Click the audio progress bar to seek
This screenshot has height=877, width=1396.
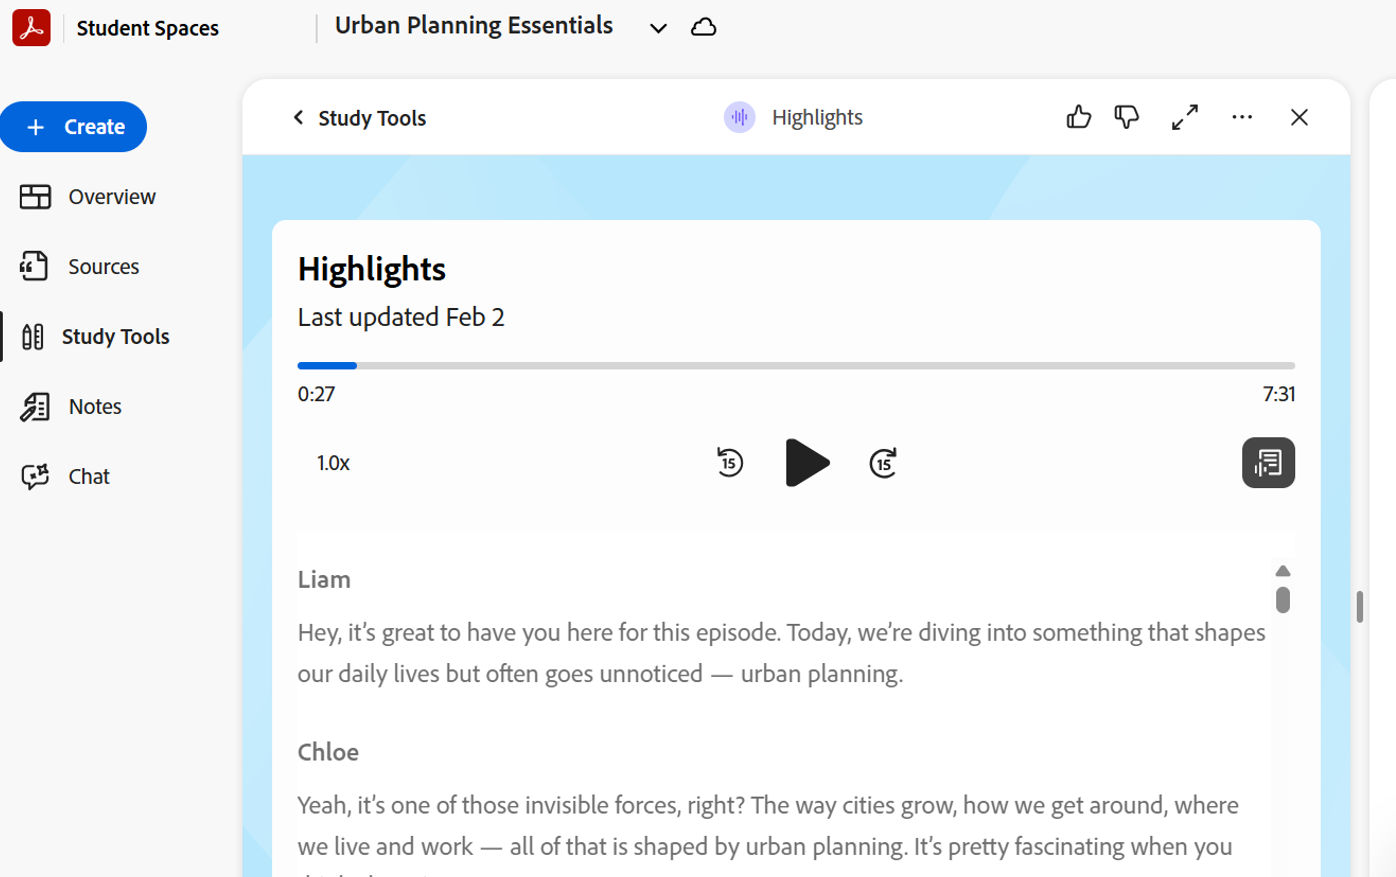coord(796,365)
